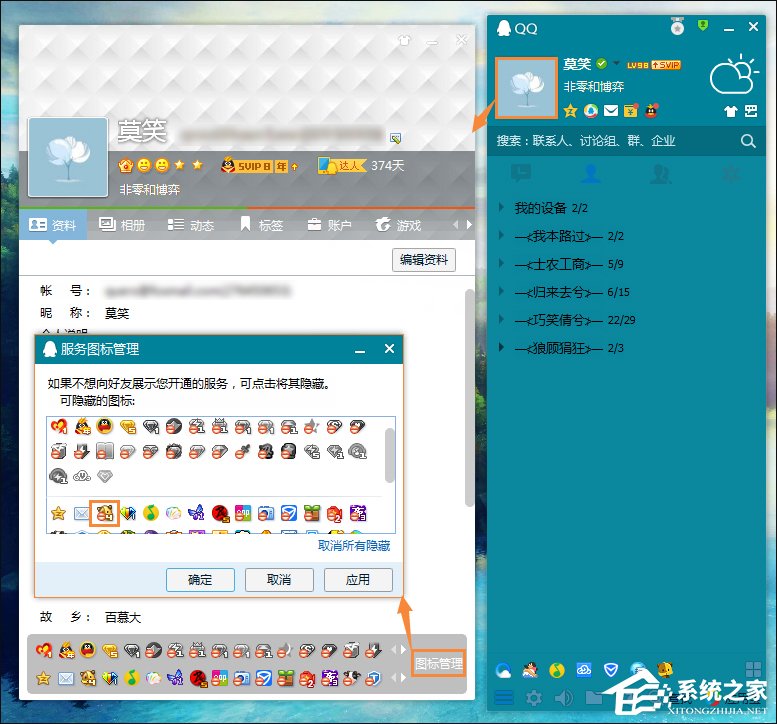Open skin changer shirt icon in QQ panel
This screenshot has width=777, height=724.
coord(731,111)
